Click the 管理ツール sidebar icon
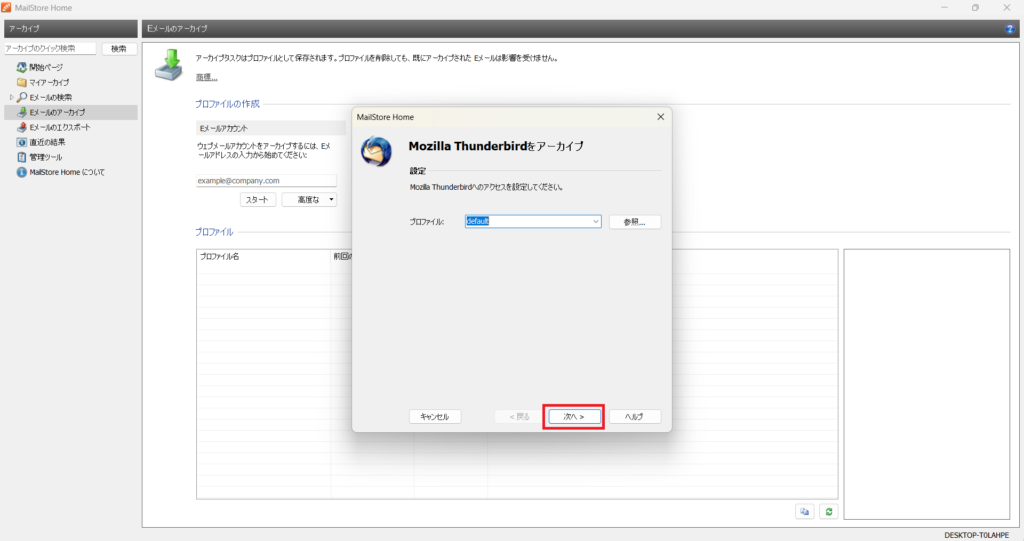 click(x=22, y=157)
